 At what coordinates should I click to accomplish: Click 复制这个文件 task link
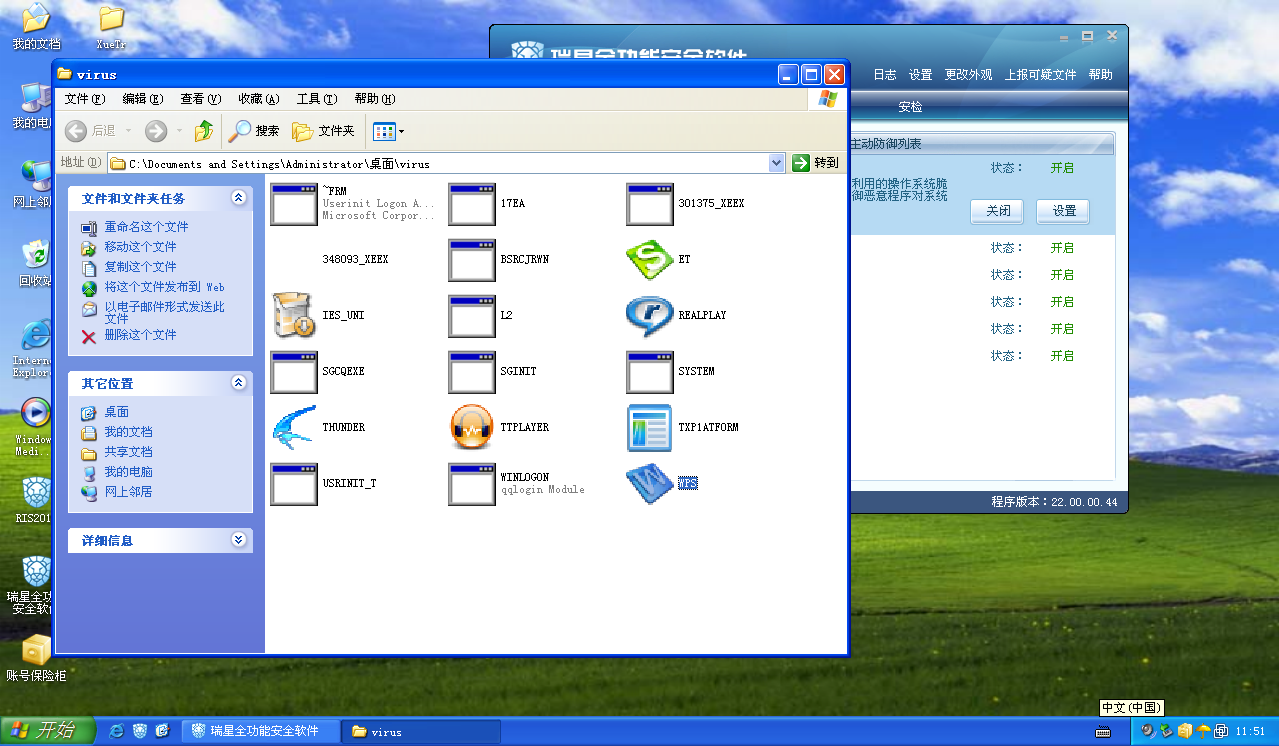coord(140,267)
